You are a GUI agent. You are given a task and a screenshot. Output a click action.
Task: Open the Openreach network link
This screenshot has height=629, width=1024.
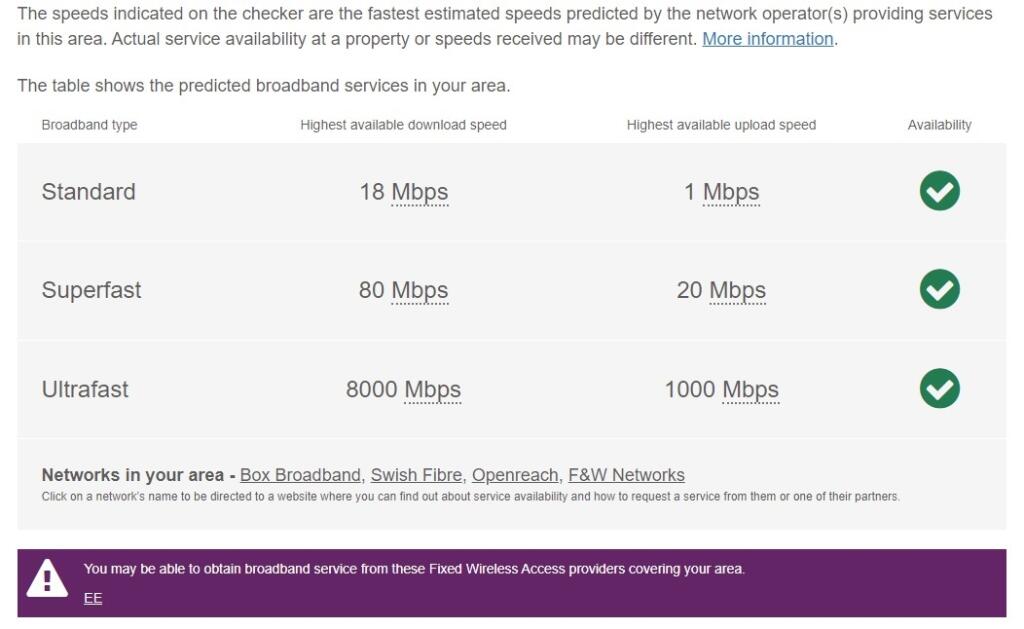pos(514,475)
